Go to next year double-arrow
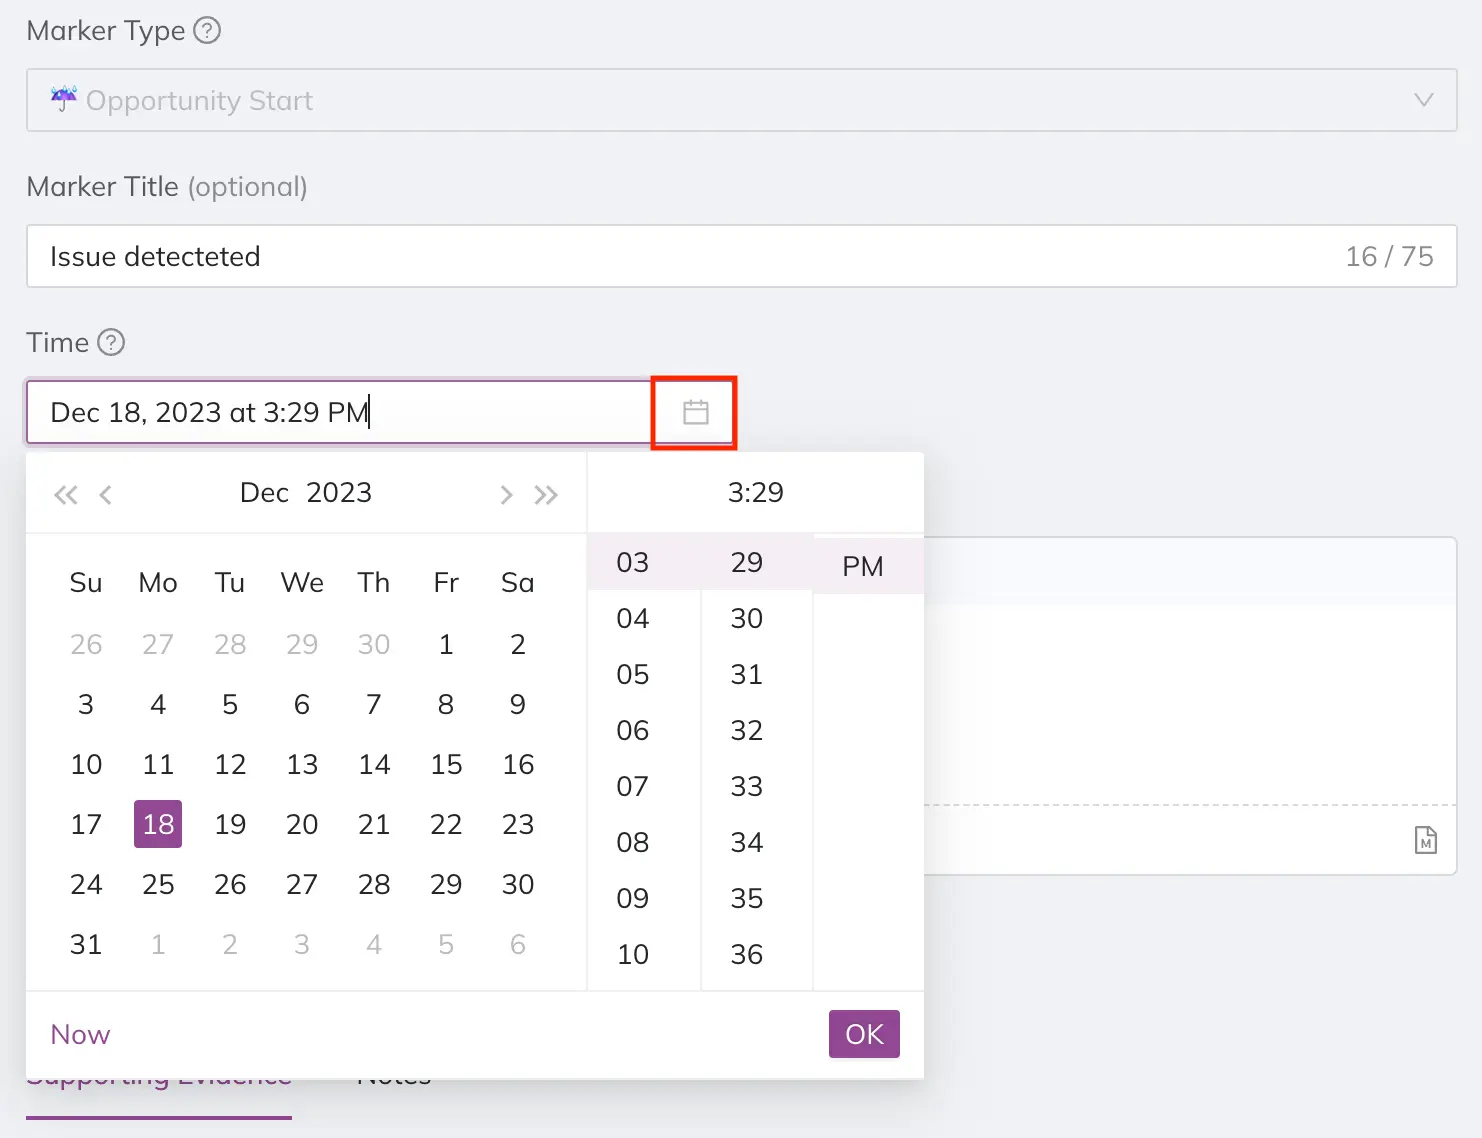The height and width of the screenshot is (1138, 1482). coord(545,494)
